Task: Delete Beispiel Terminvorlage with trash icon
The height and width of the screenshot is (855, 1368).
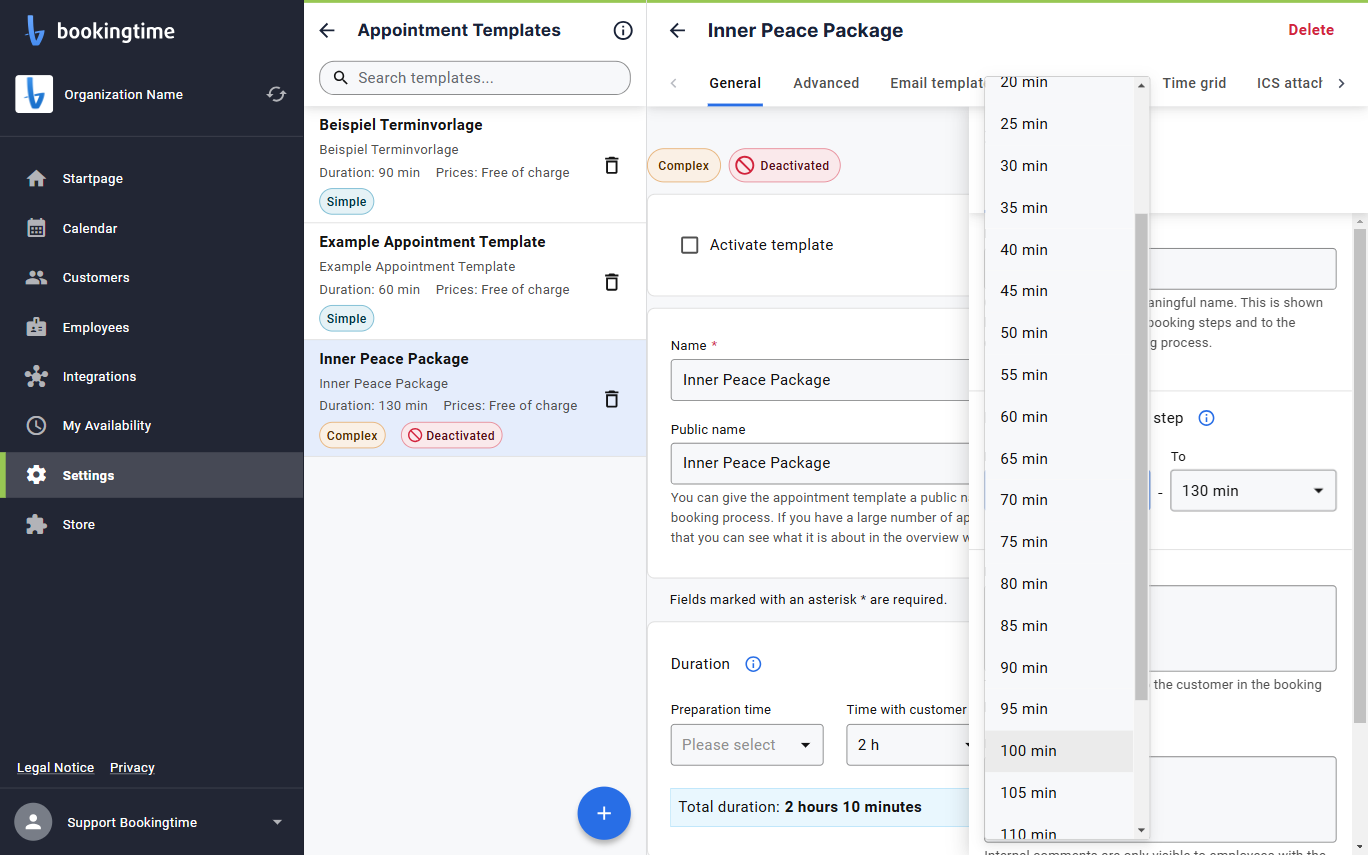Action: [612, 165]
